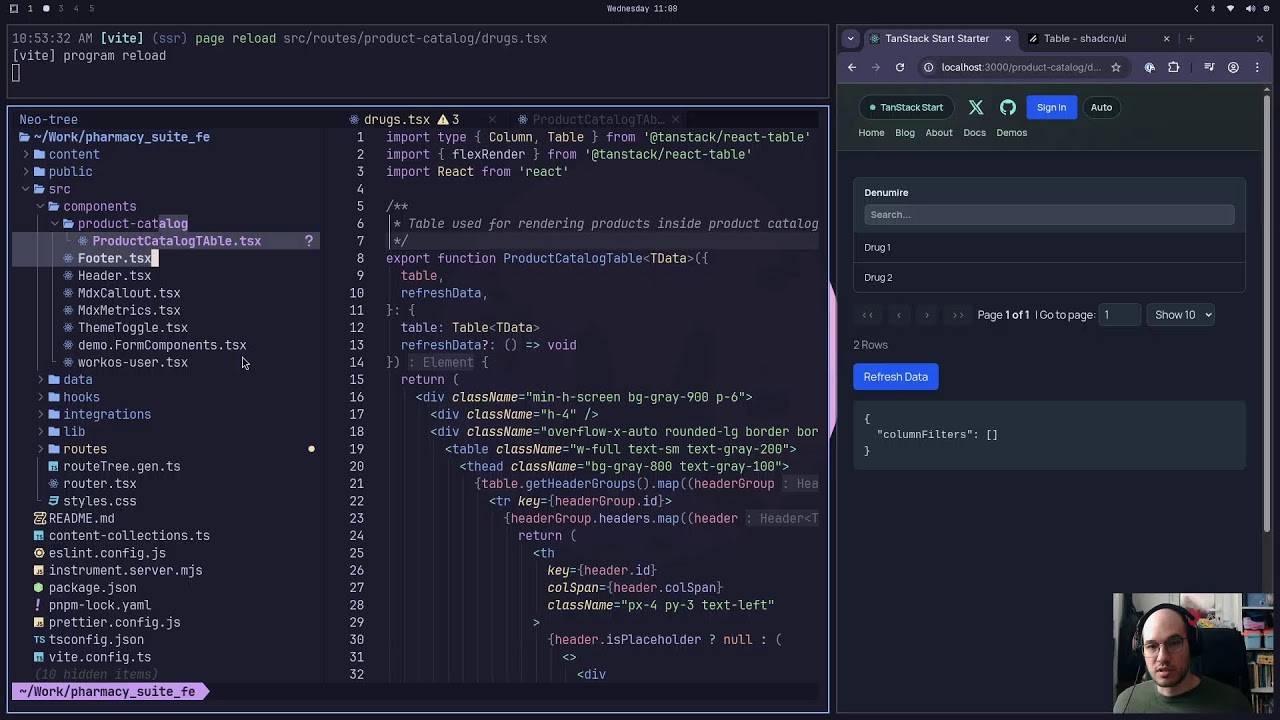This screenshot has height=720, width=1280.
Task: Open the browser extensions puzzle icon
Action: pyautogui.click(x=1174, y=67)
